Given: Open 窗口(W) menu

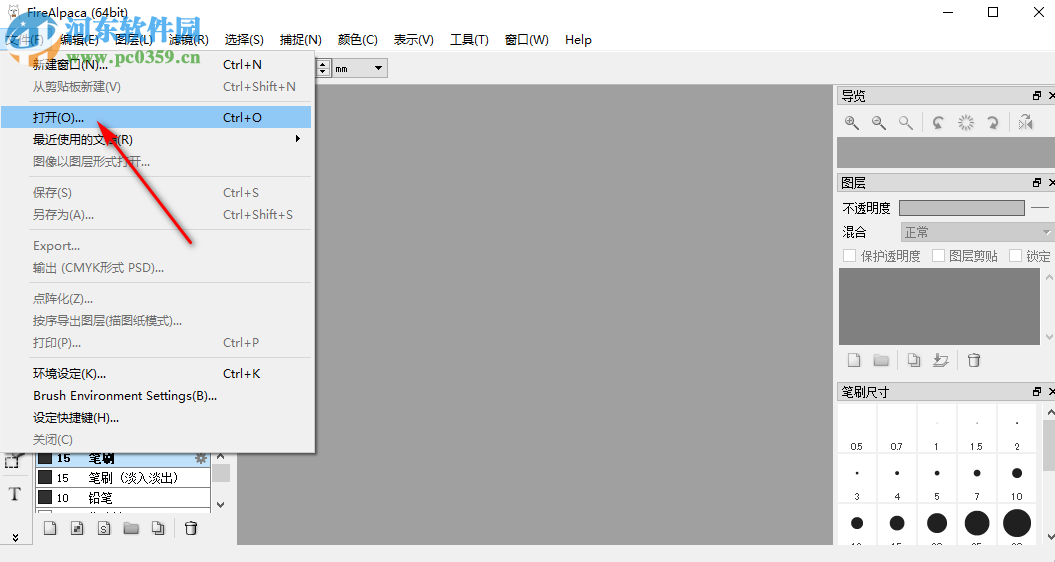Looking at the screenshot, I should click(x=526, y=40).
